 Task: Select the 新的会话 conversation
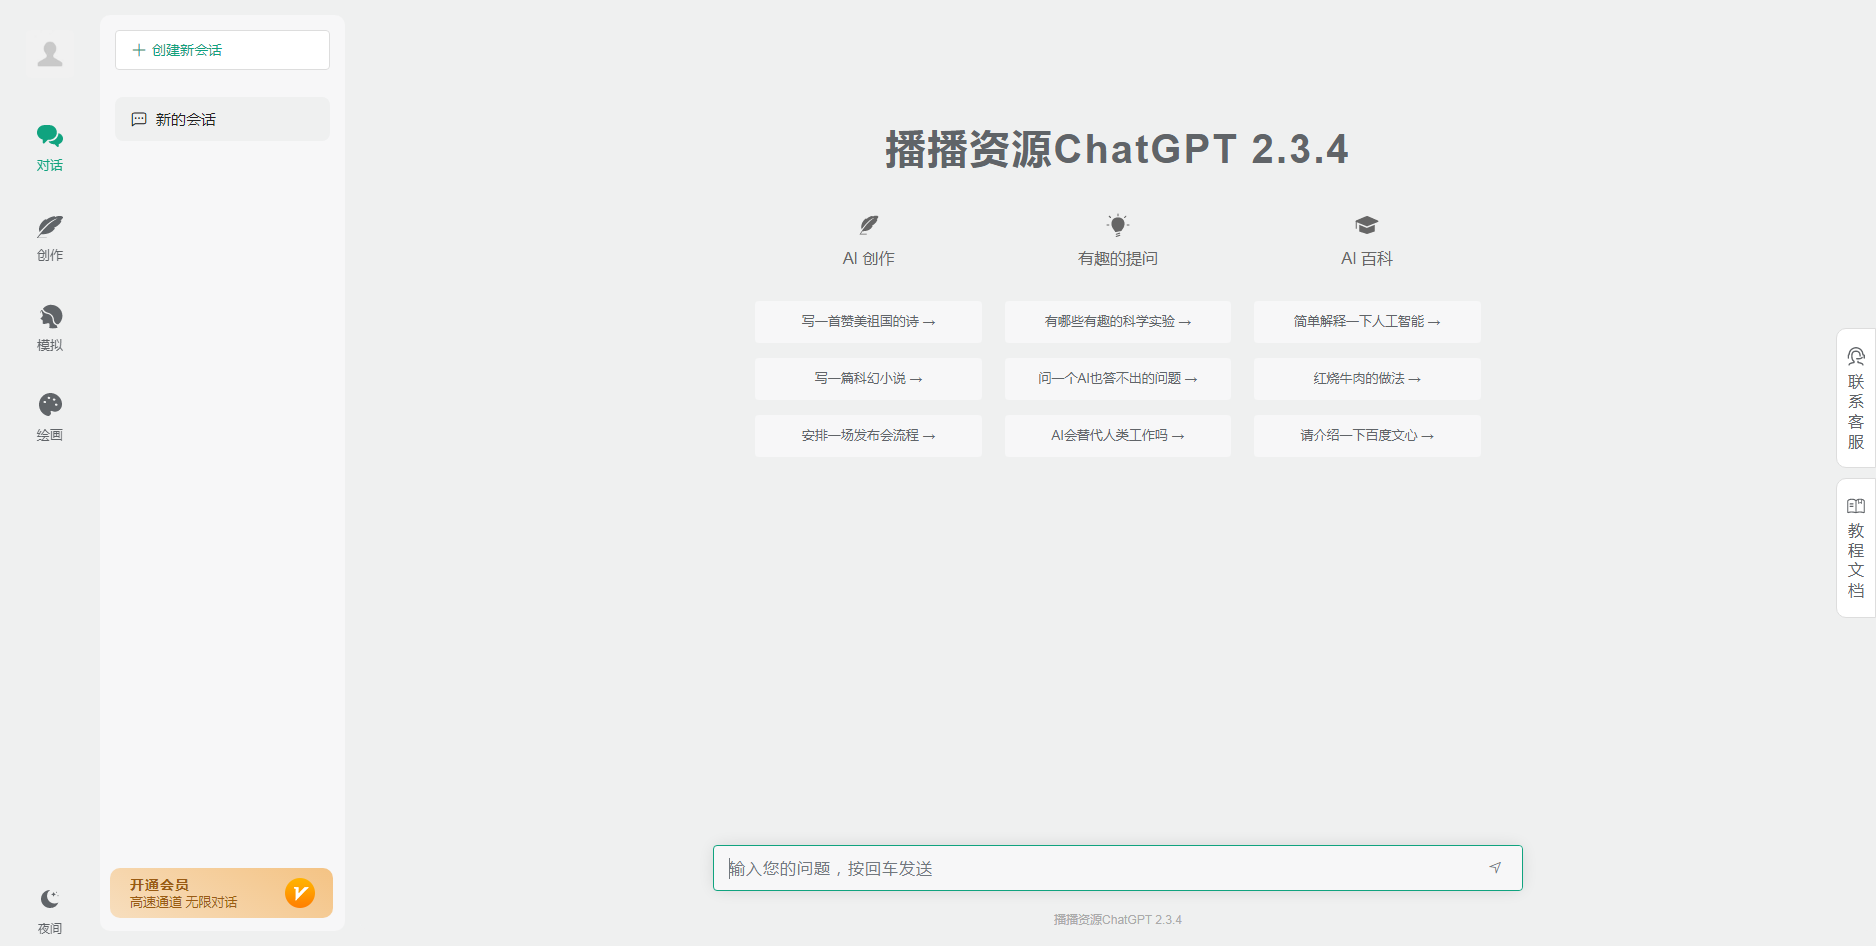click(222, 119)
